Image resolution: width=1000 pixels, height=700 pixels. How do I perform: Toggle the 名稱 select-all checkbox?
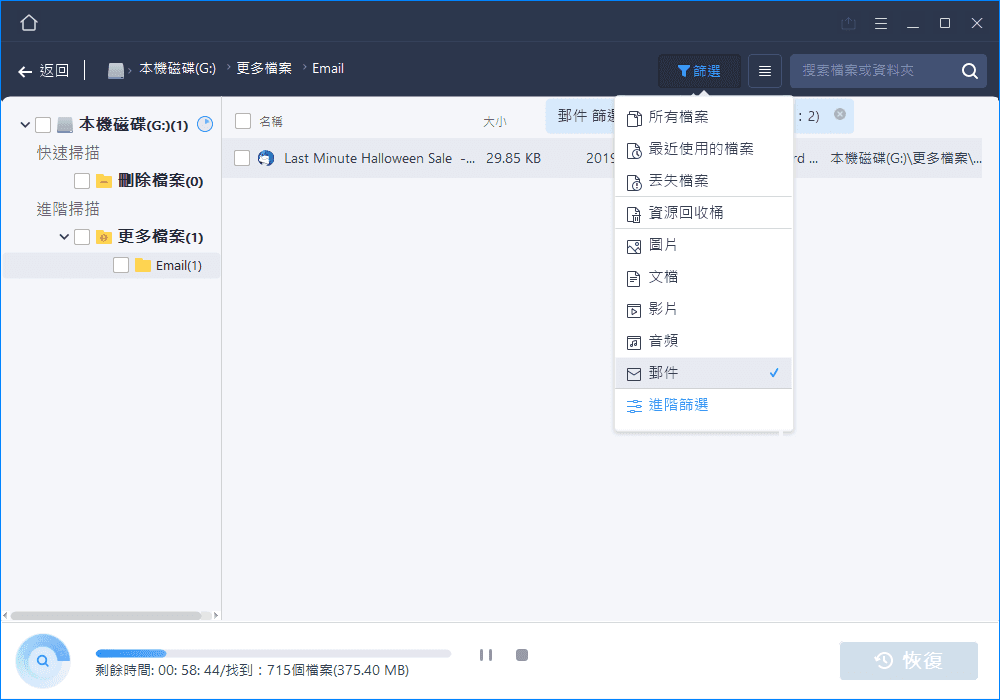coord(243,121)
